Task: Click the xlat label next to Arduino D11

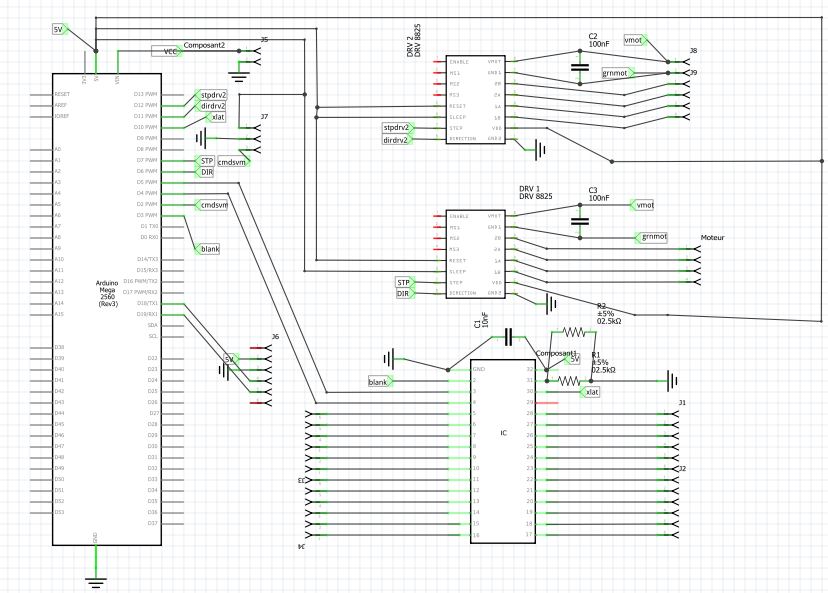Action: click(217, 117)
